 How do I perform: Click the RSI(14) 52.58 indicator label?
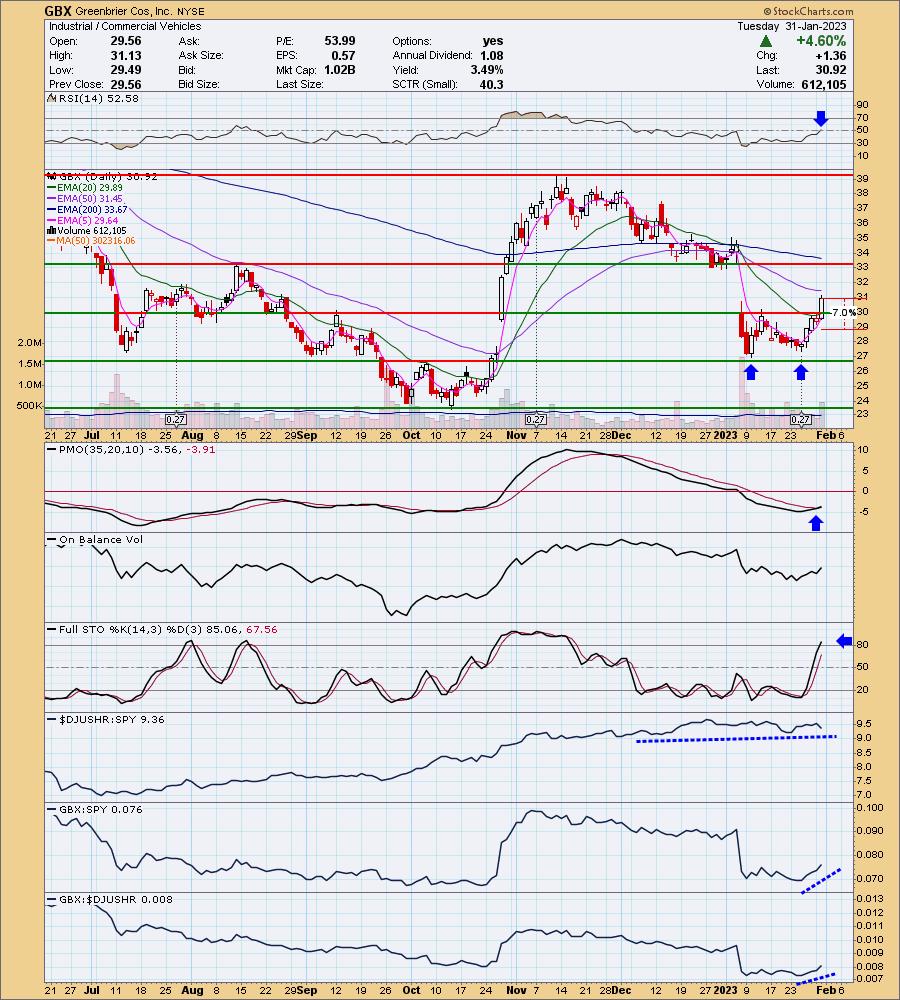92,98
